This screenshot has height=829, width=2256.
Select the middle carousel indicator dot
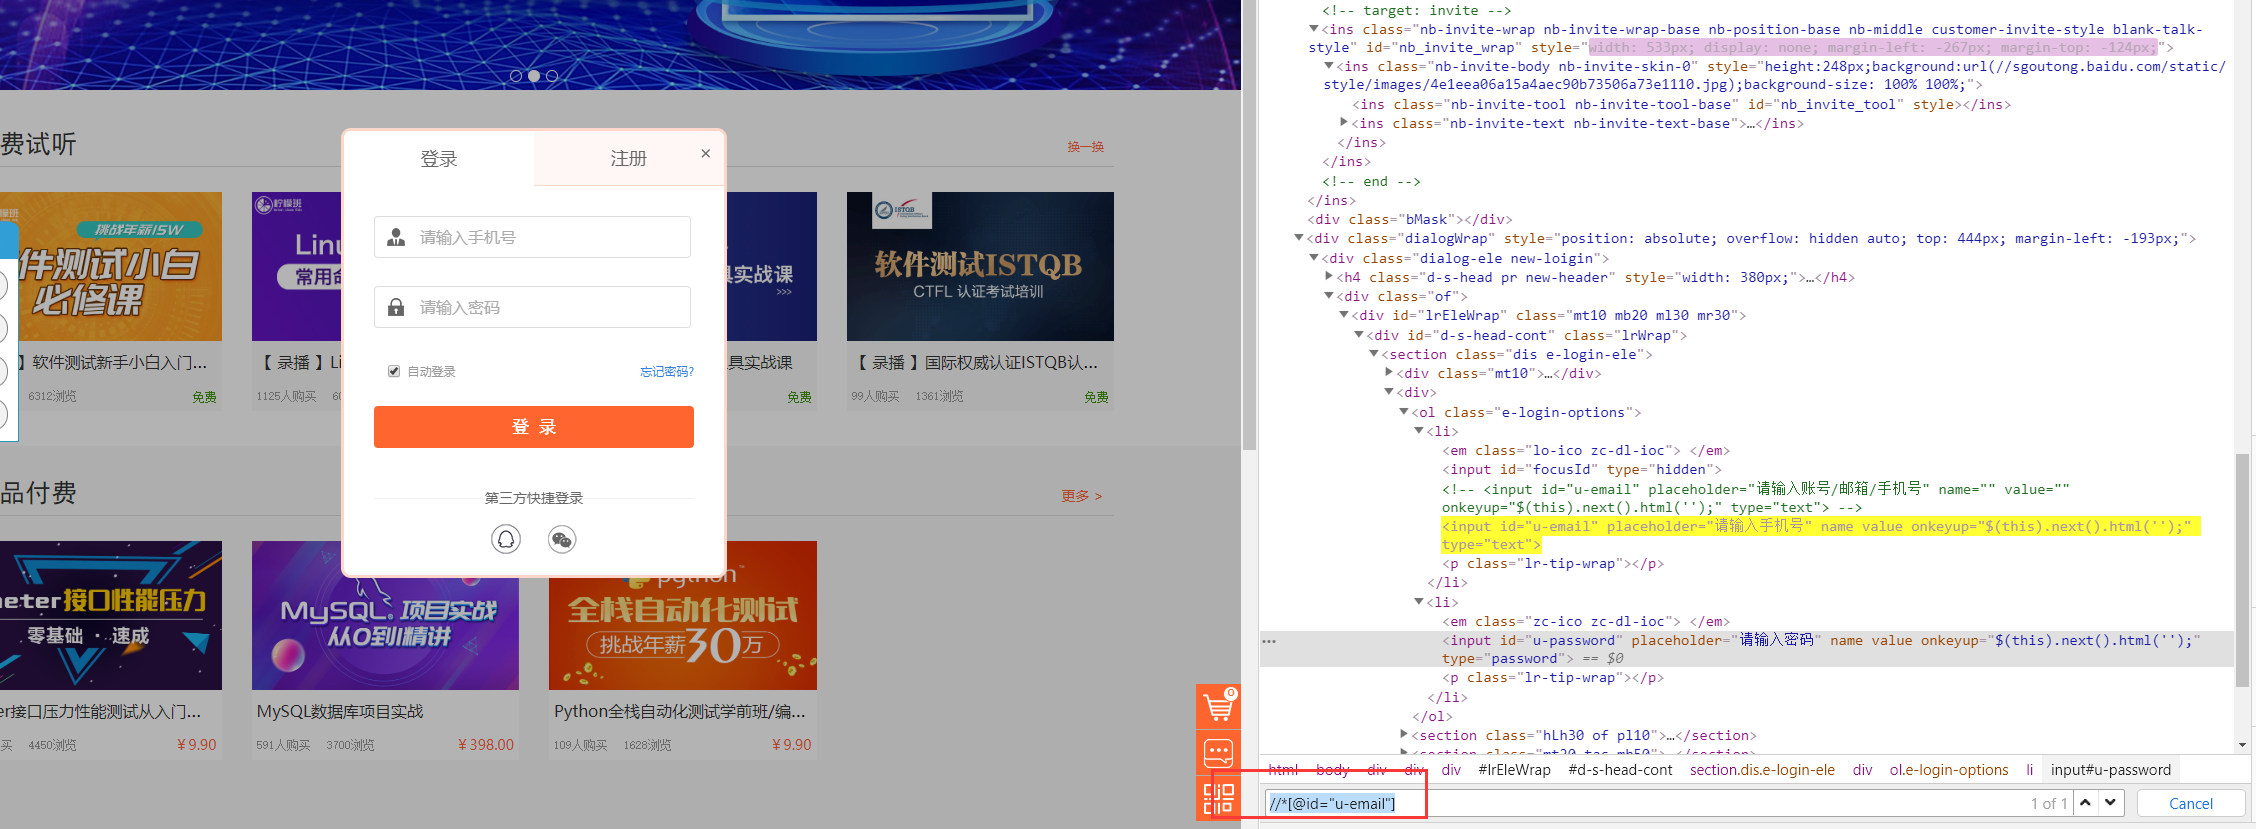[x=534, y=76]
